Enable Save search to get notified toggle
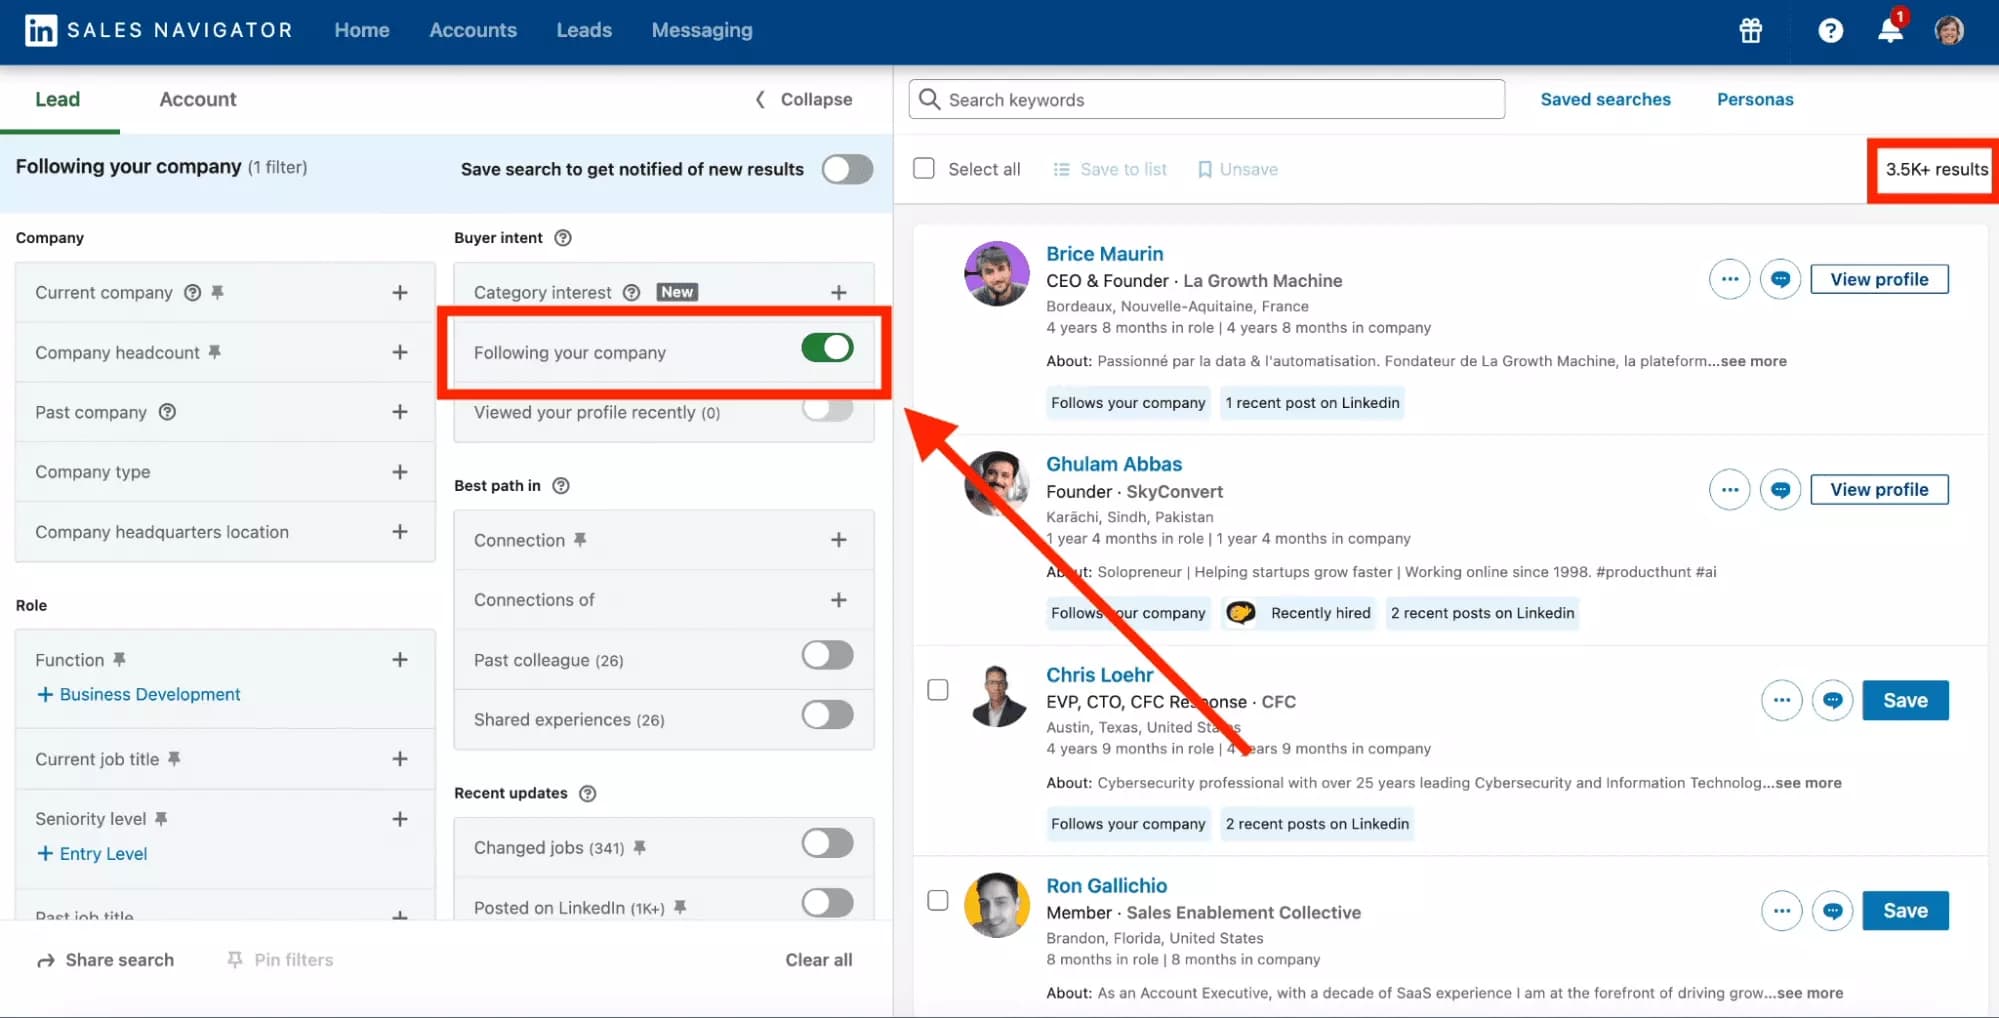The width and height of the screenshot is (1999, 1018). (x=846, y=169)
